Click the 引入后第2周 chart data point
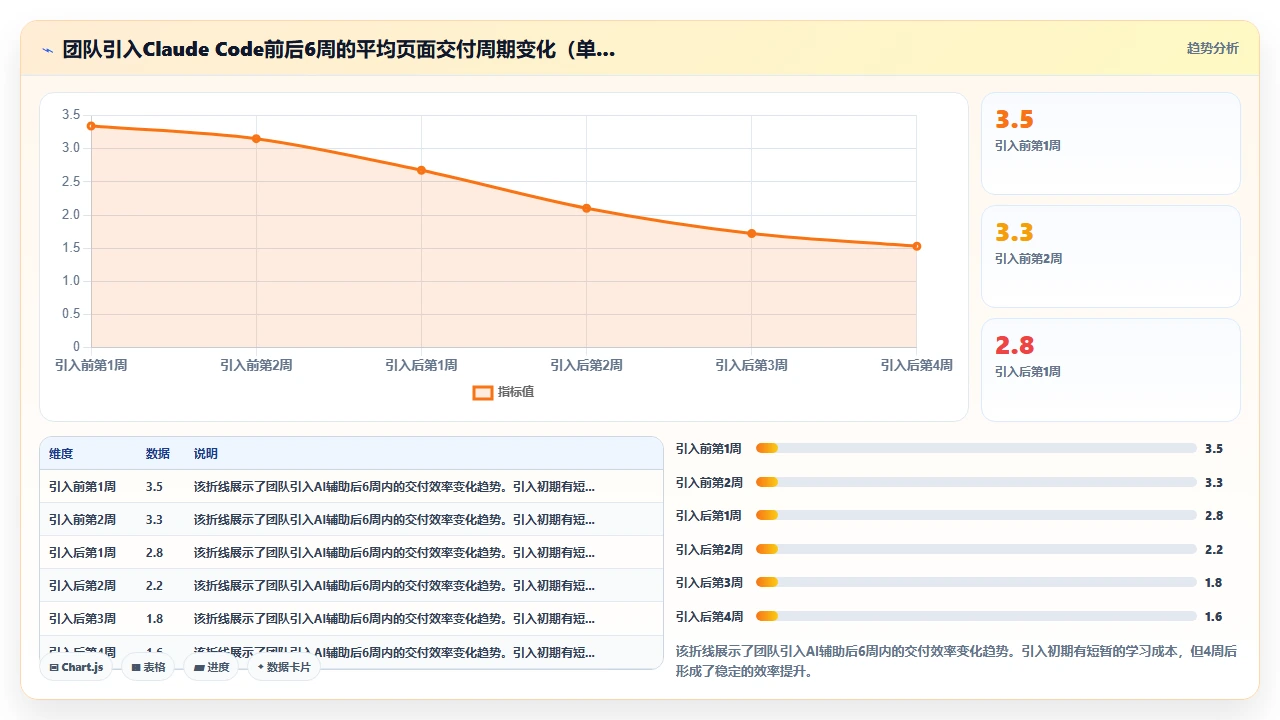The width and height of the screenshot is (1280, 720). [x=586, y=208]
